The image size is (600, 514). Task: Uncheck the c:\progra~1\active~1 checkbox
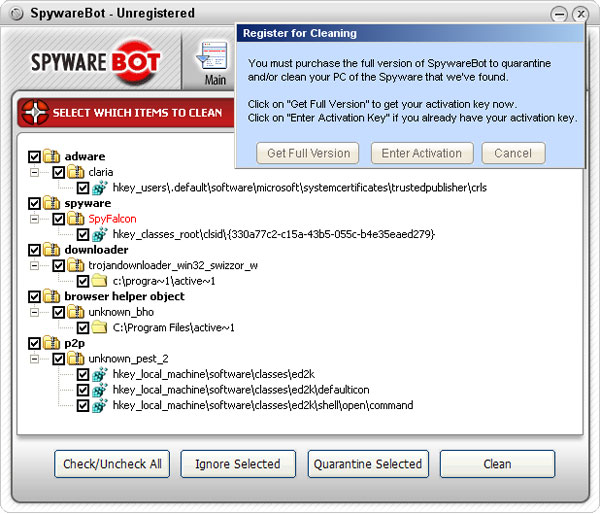pyautogui.click(x=83, y=281)
